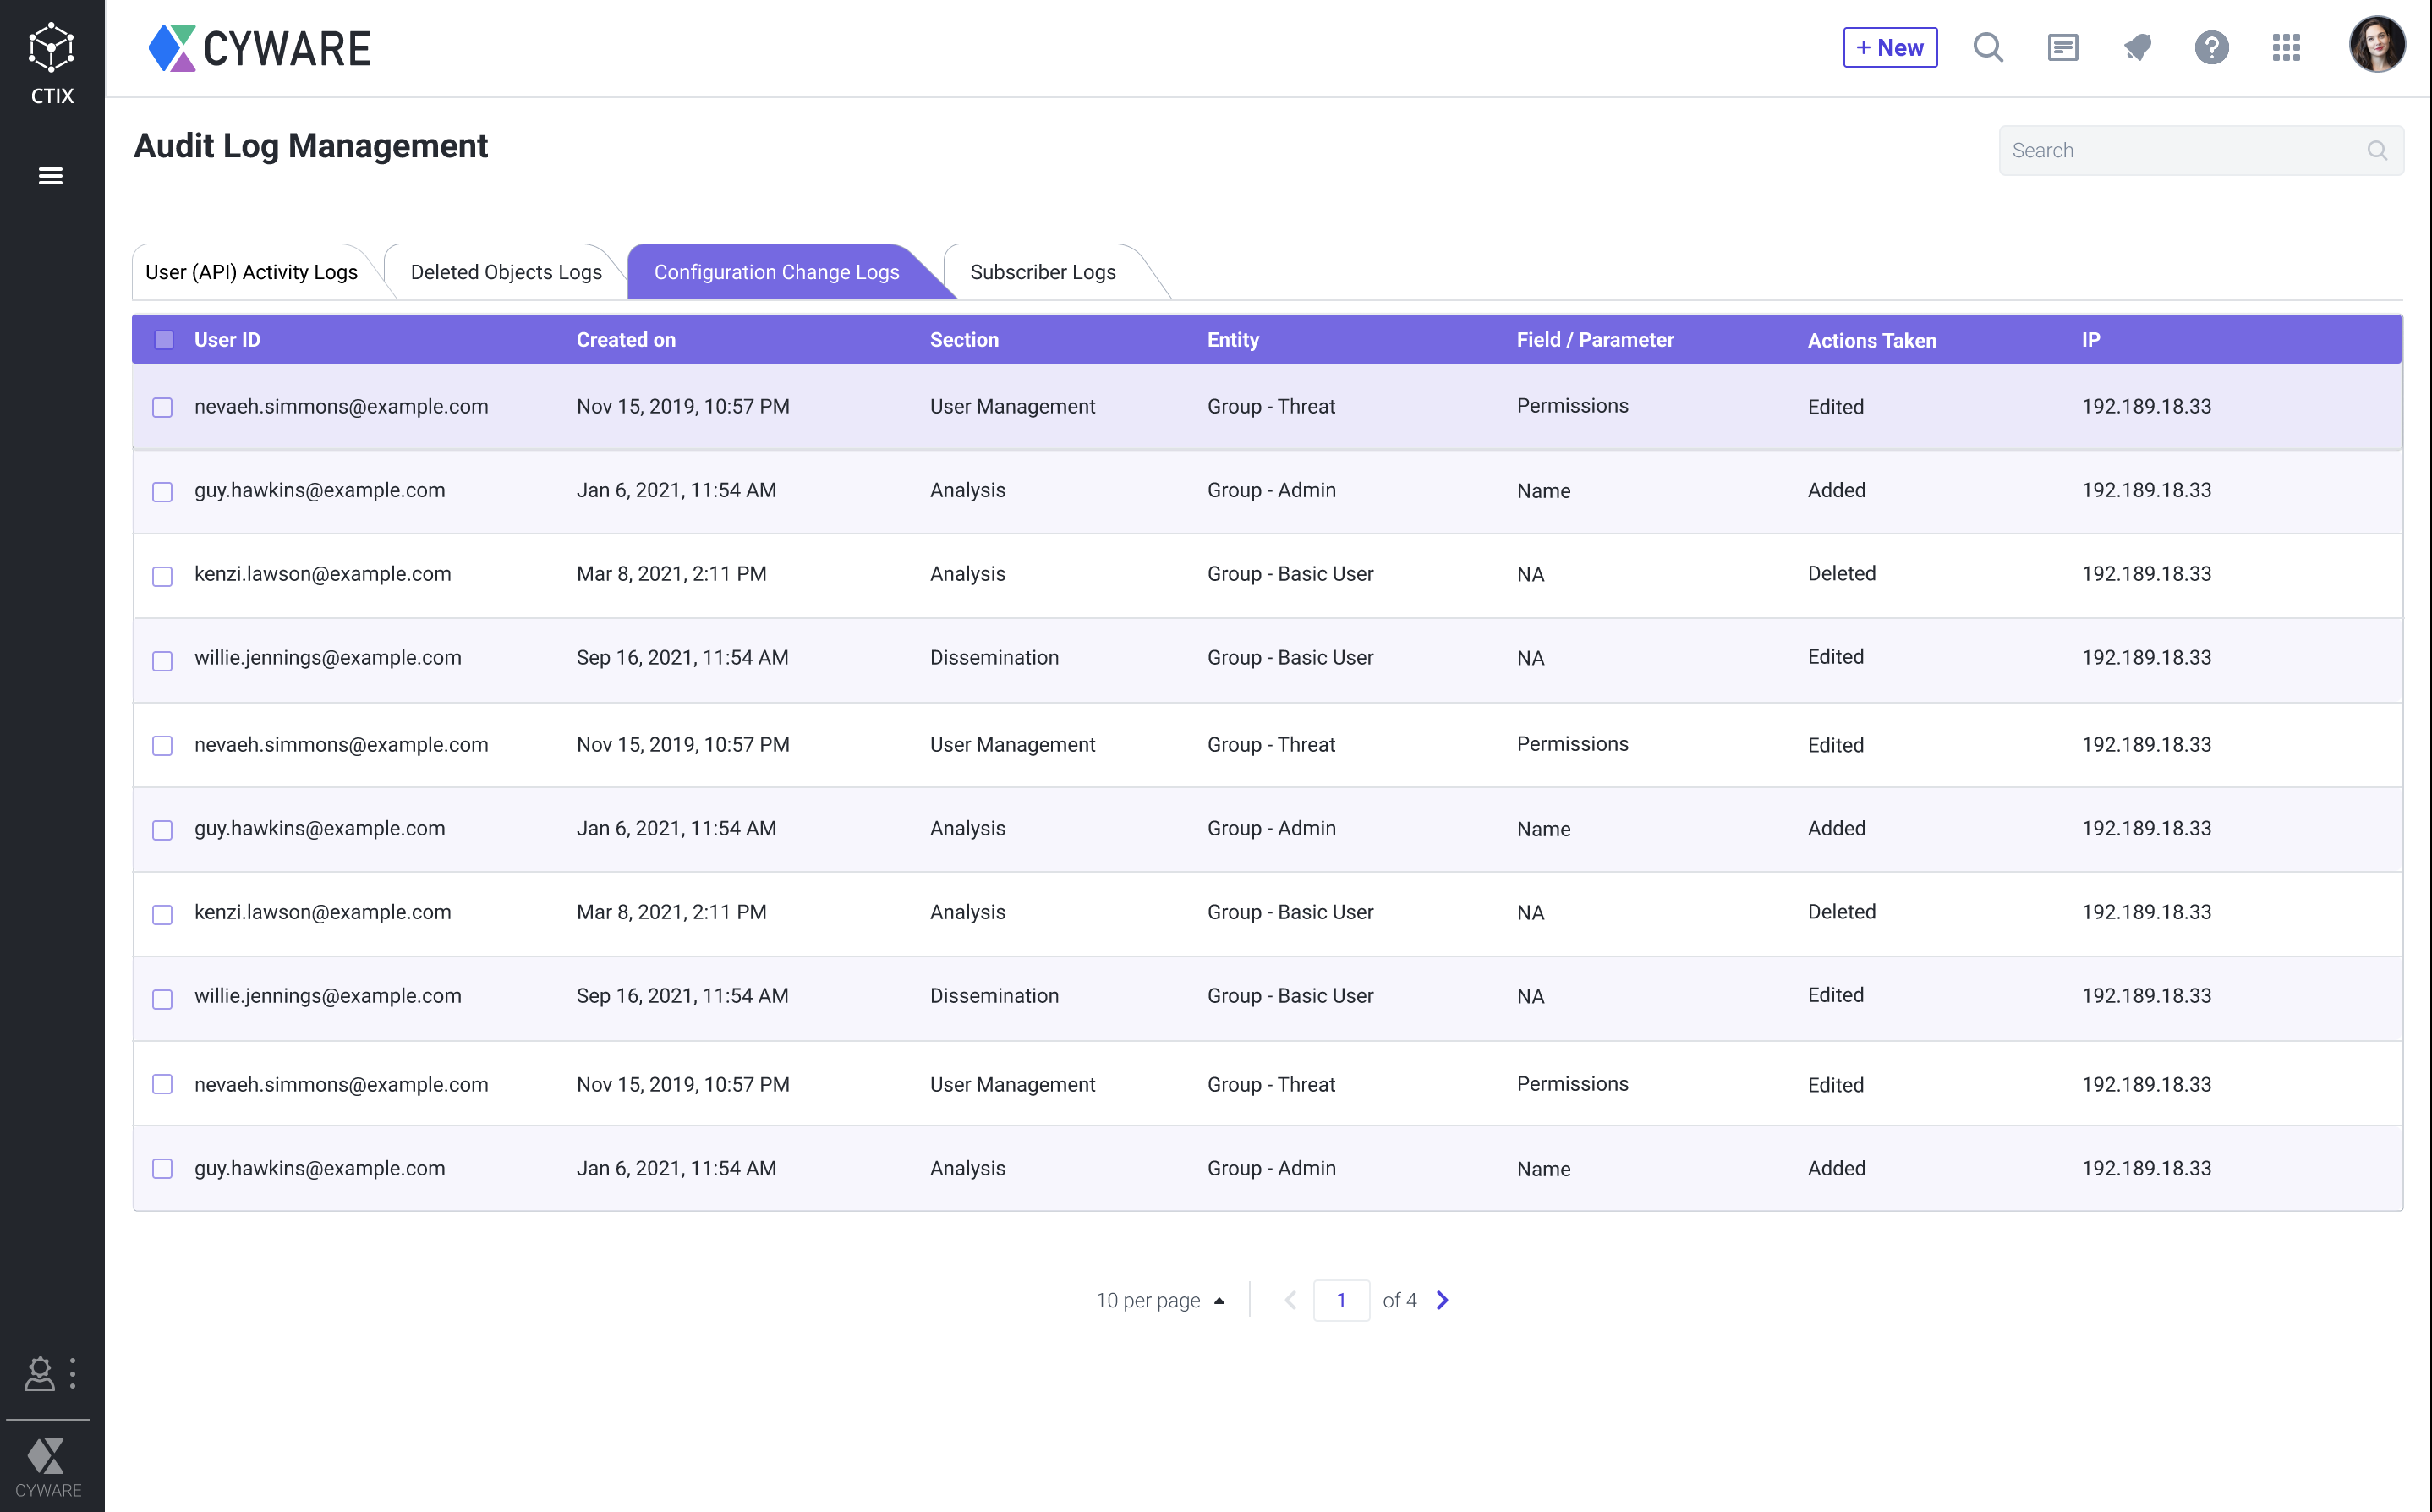The image size is (2432, 1512).
Task: Switch to Deleted Objects Logs tab
Action: [505, 272]
